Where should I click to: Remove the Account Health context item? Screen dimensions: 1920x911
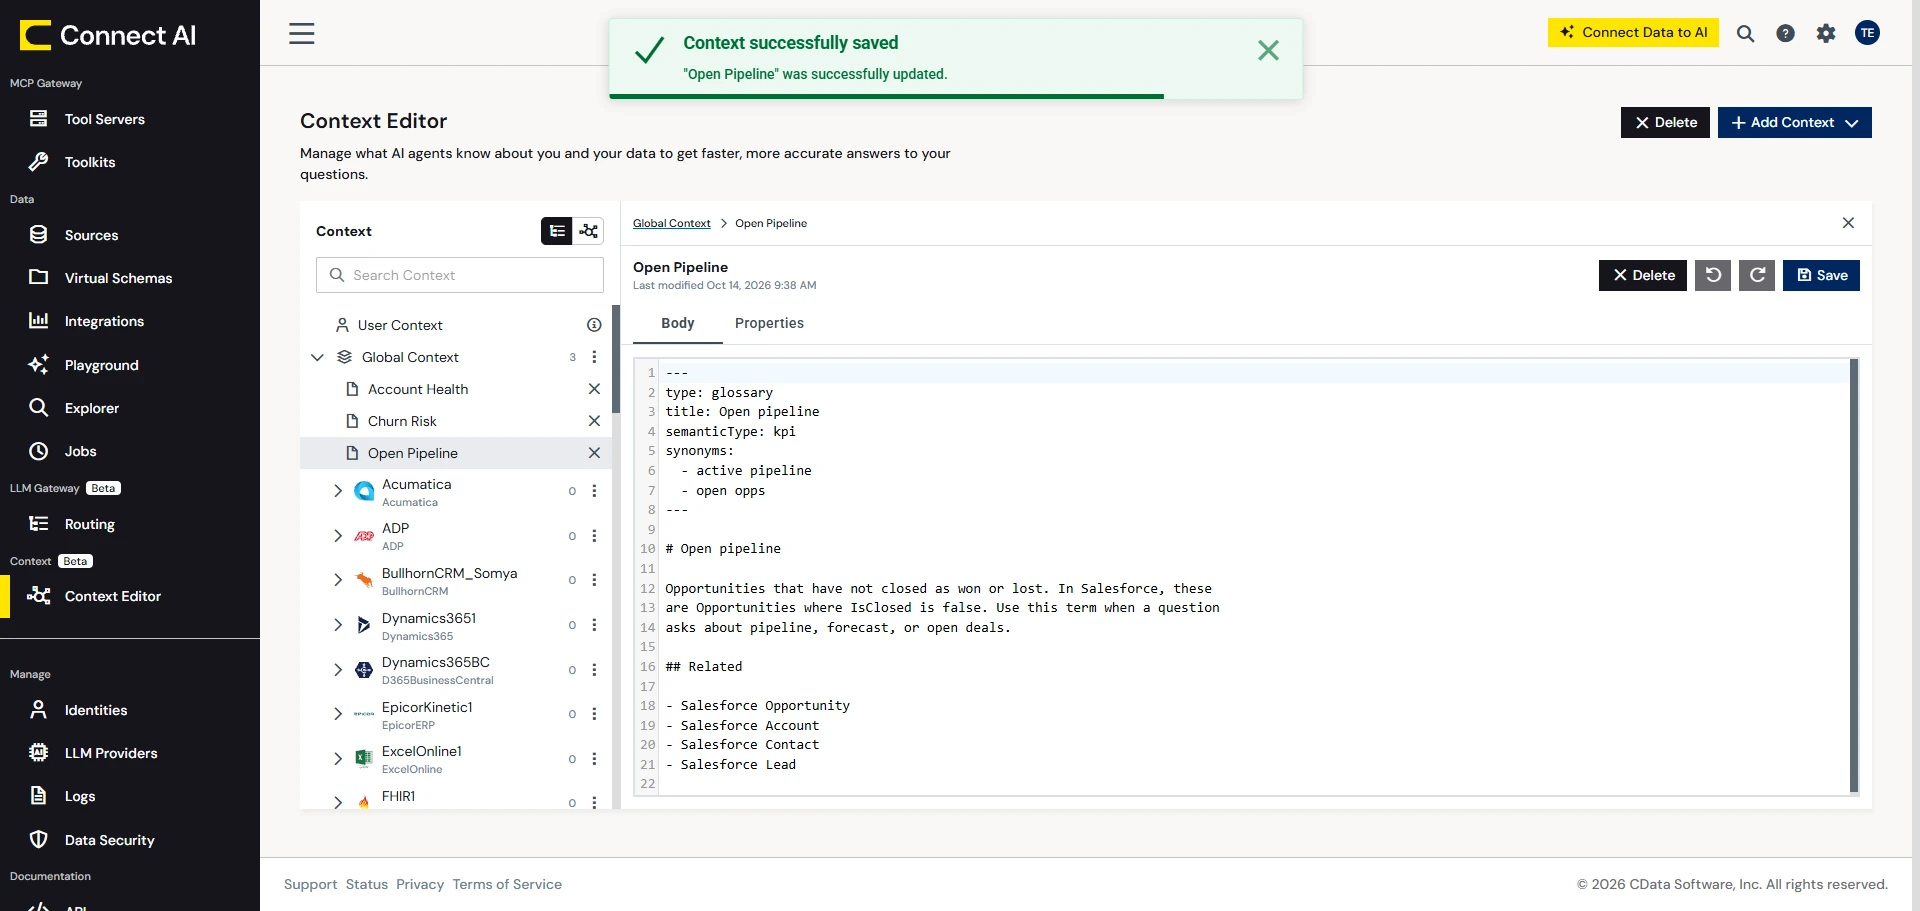click(594, 389)
